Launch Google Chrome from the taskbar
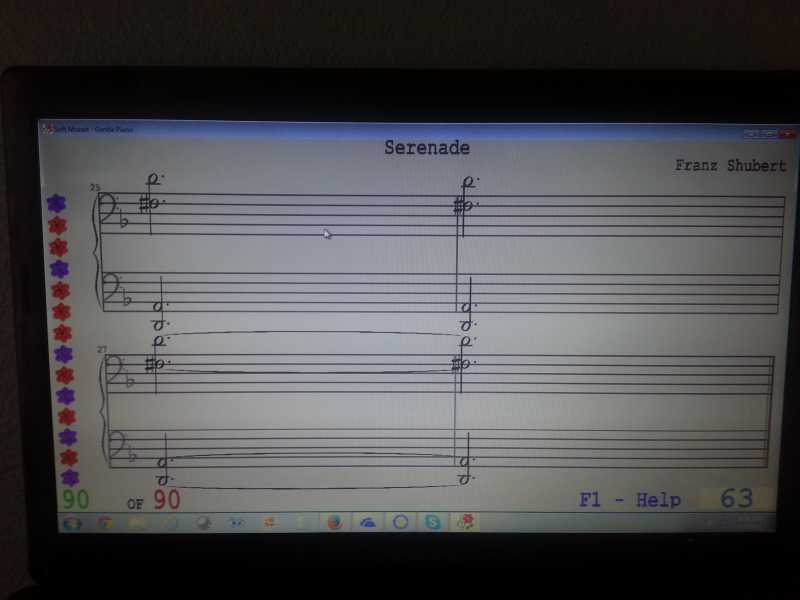Image resolution: width=800 pixels, height=600 pixels. click(x=105, y=523)
